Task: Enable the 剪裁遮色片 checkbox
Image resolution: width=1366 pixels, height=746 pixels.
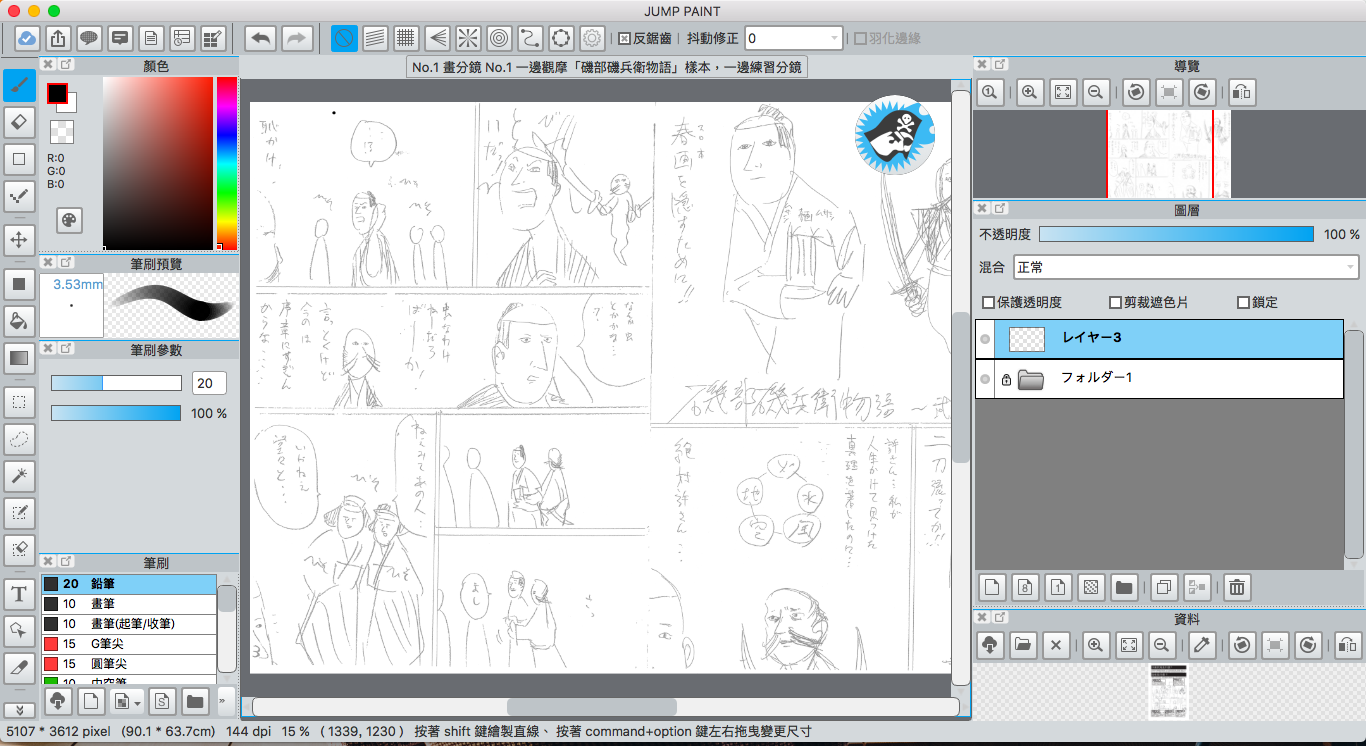Action: [1115, 302]
